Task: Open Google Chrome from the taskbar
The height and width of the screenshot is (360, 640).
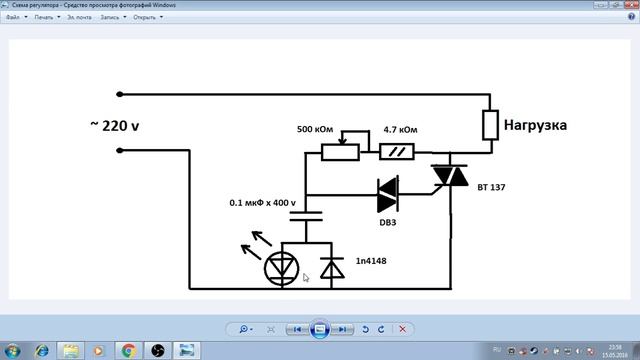Action: tap(129, 351)
